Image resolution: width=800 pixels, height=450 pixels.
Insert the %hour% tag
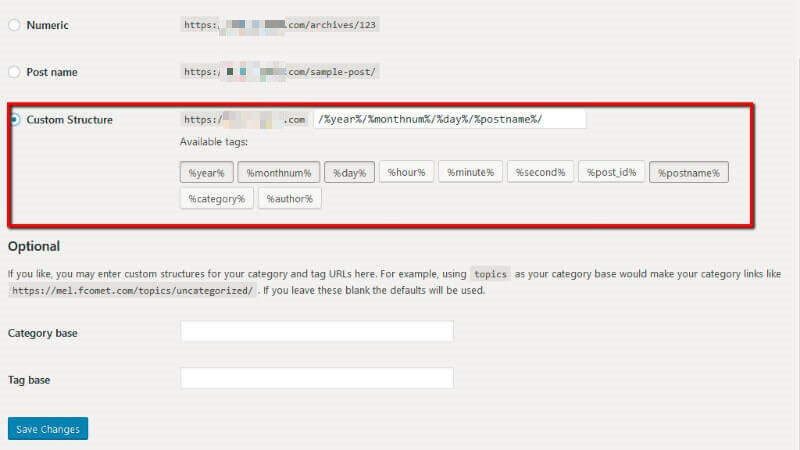[x=406, y=172]
